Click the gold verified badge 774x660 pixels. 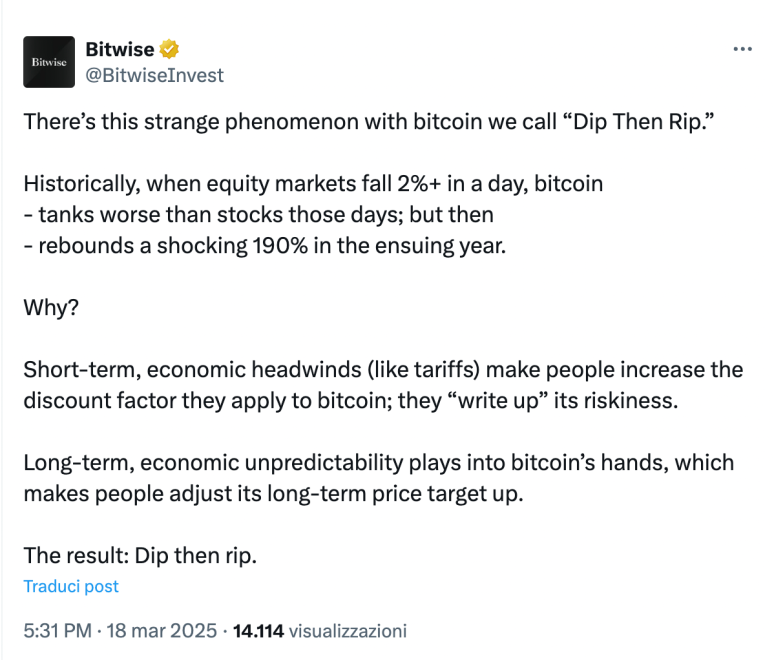pyautogui.click(x=171, y=48)
